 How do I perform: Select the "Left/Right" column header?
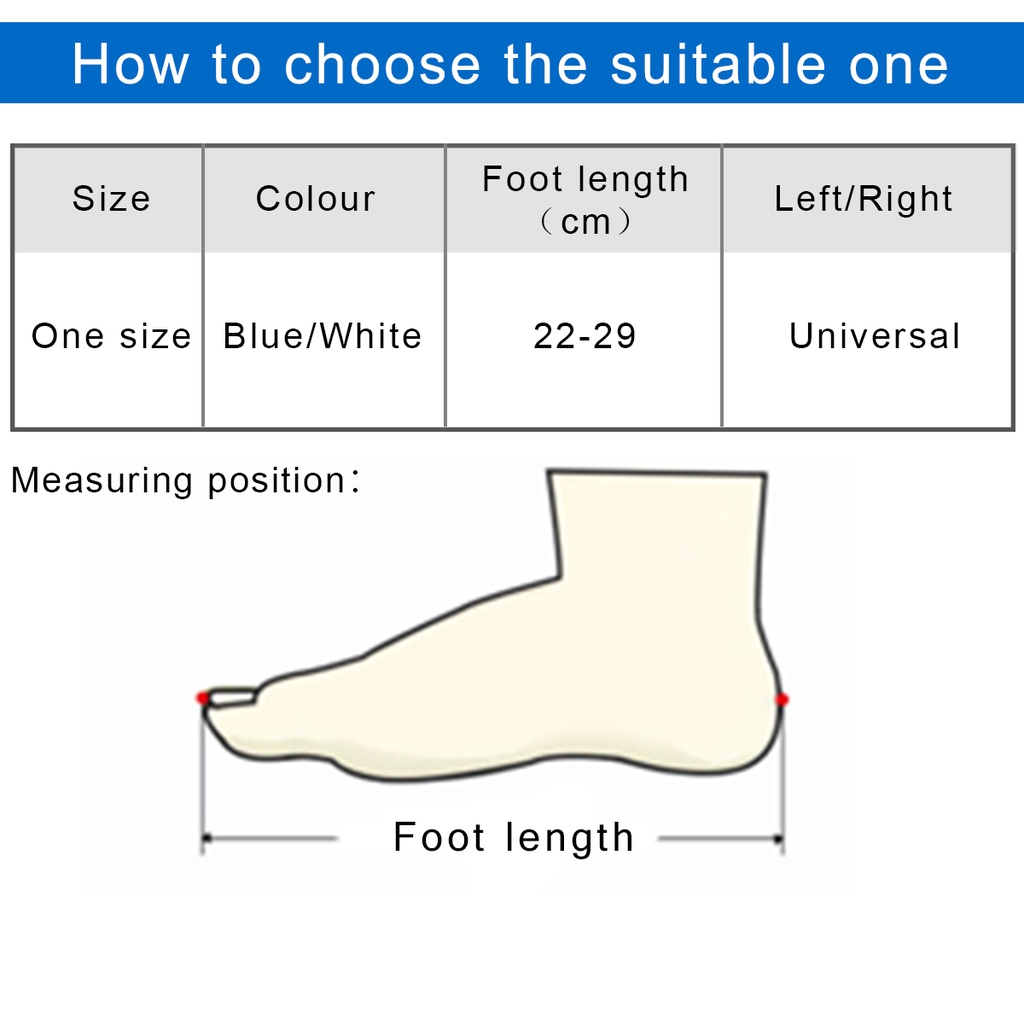tap(864, 198)
